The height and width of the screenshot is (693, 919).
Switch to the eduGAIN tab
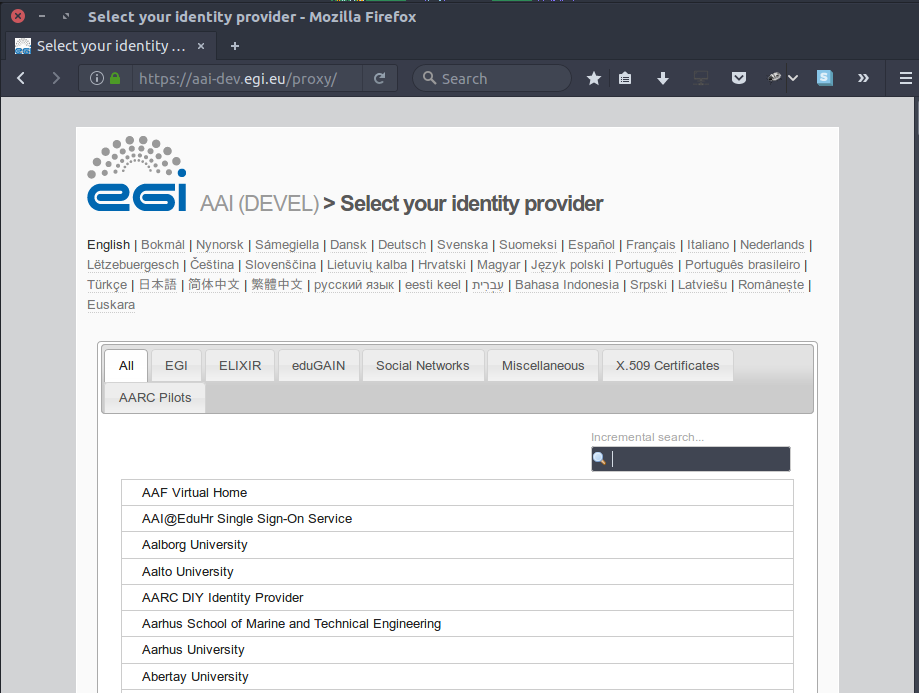point(318,366)
